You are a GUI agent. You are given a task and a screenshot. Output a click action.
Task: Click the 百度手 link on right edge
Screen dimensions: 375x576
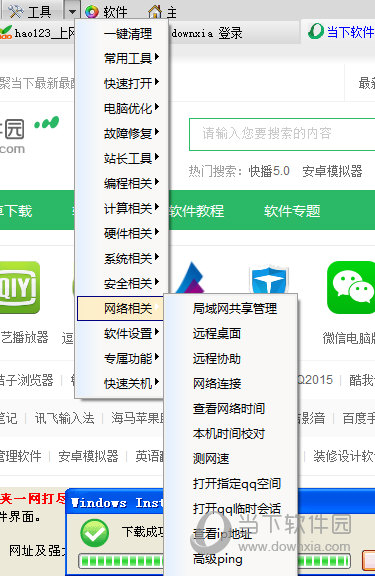coord(358,418)
